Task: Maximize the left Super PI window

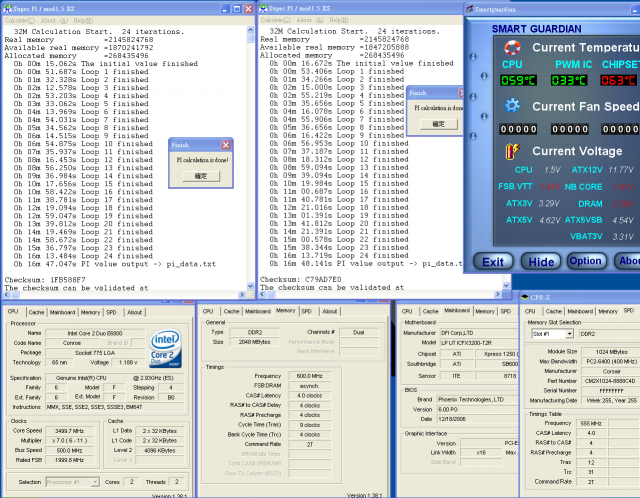Action: [x=237, y=9]
